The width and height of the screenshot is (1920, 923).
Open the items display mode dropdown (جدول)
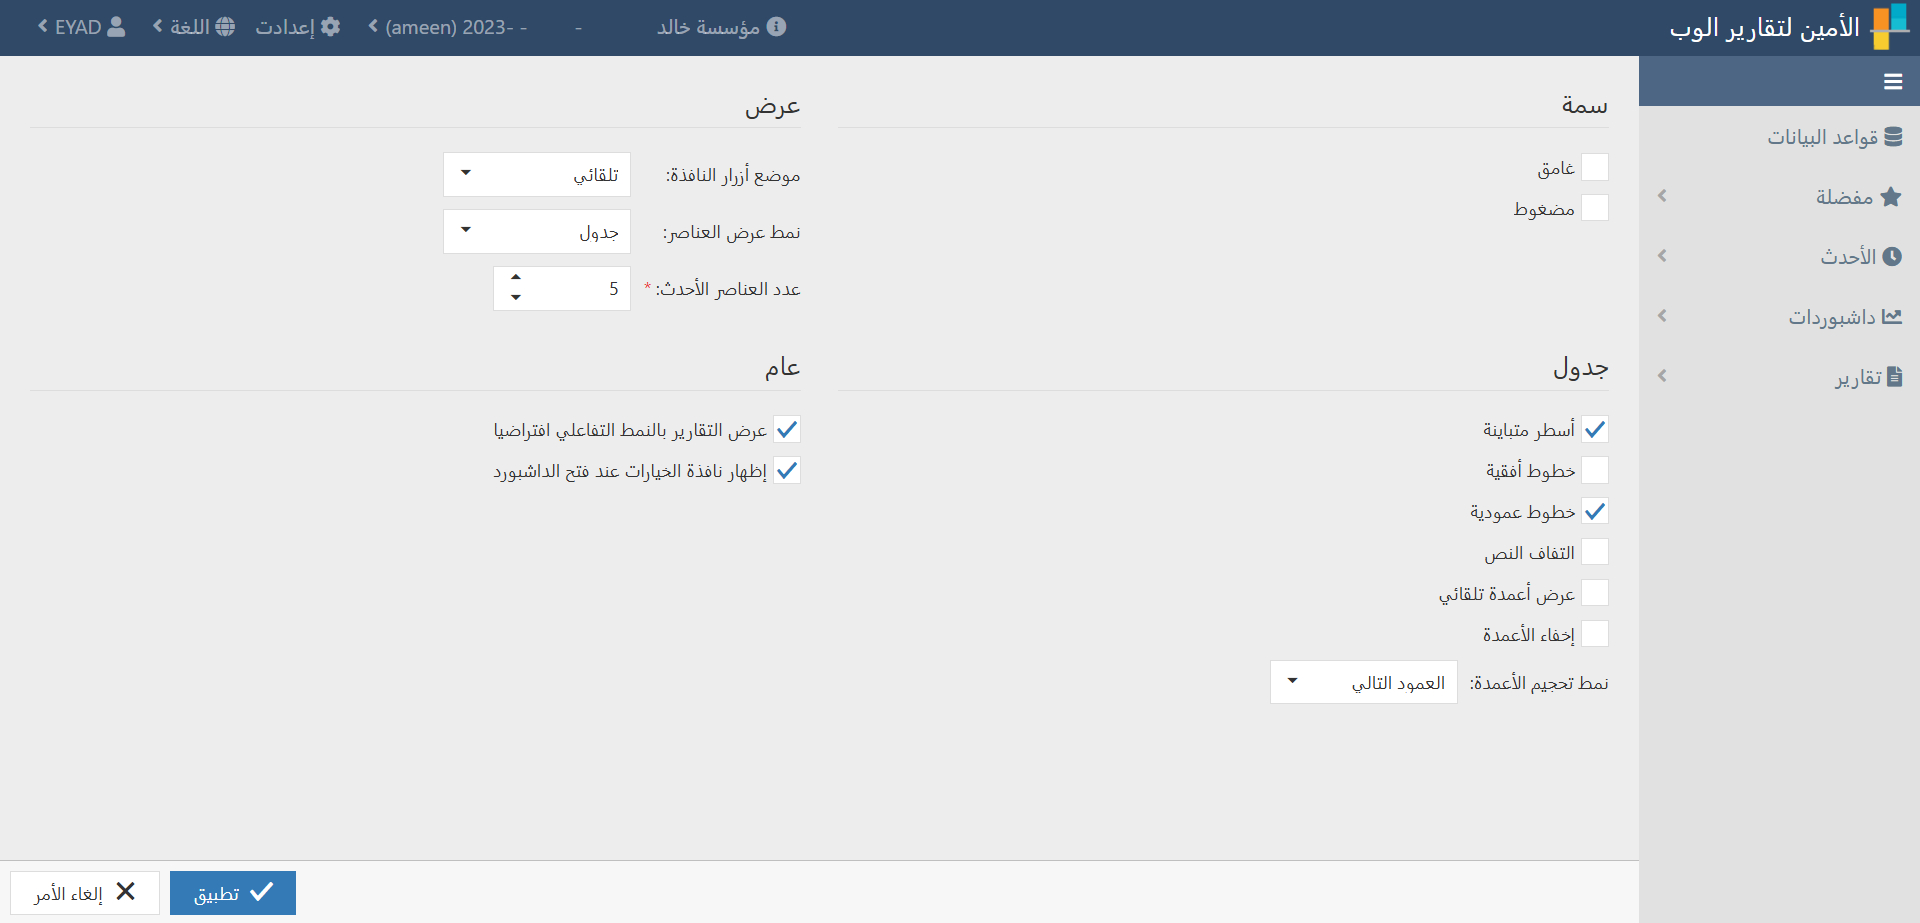(537, 231)
